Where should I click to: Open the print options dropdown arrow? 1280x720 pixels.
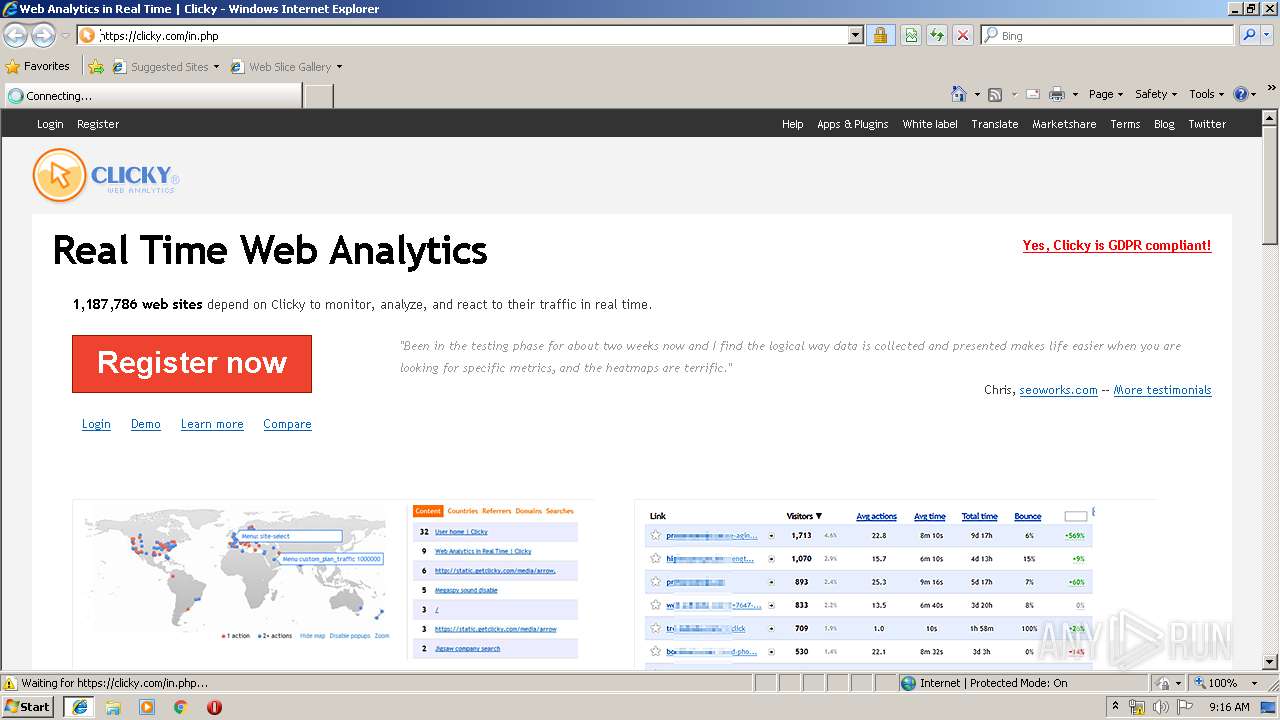1075,94
